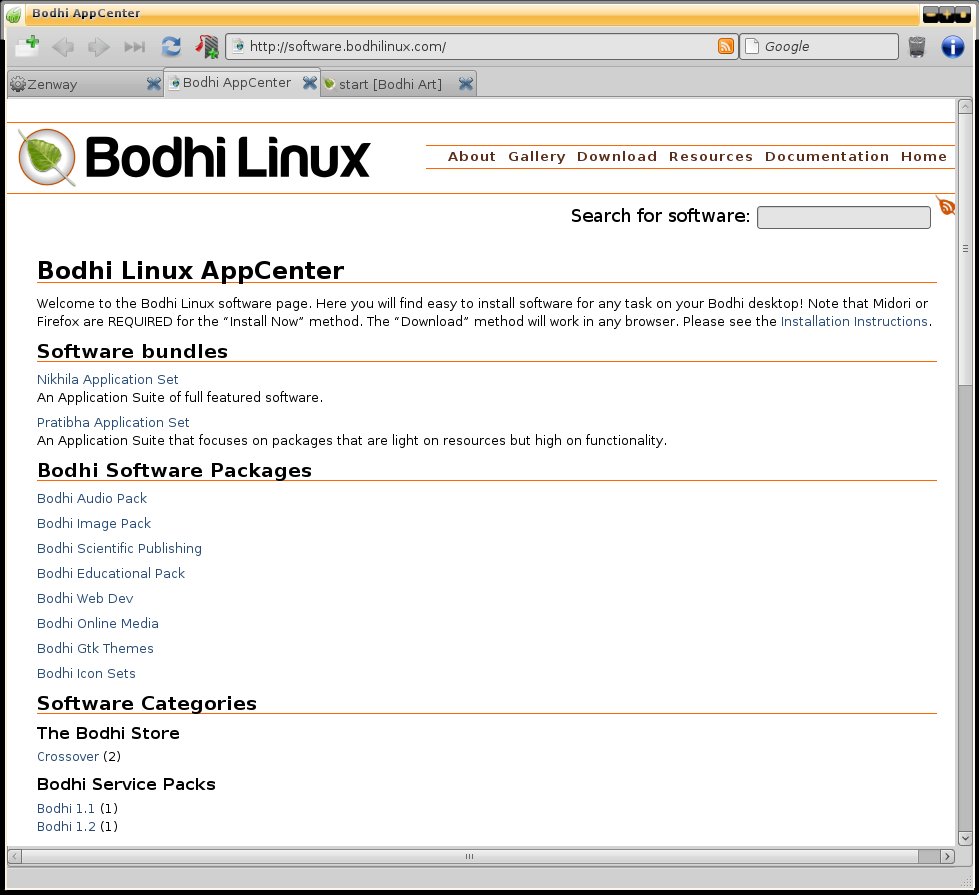
Task: Click the Software Categories heading
Action: pyautogui.click(x=147, y=703)
